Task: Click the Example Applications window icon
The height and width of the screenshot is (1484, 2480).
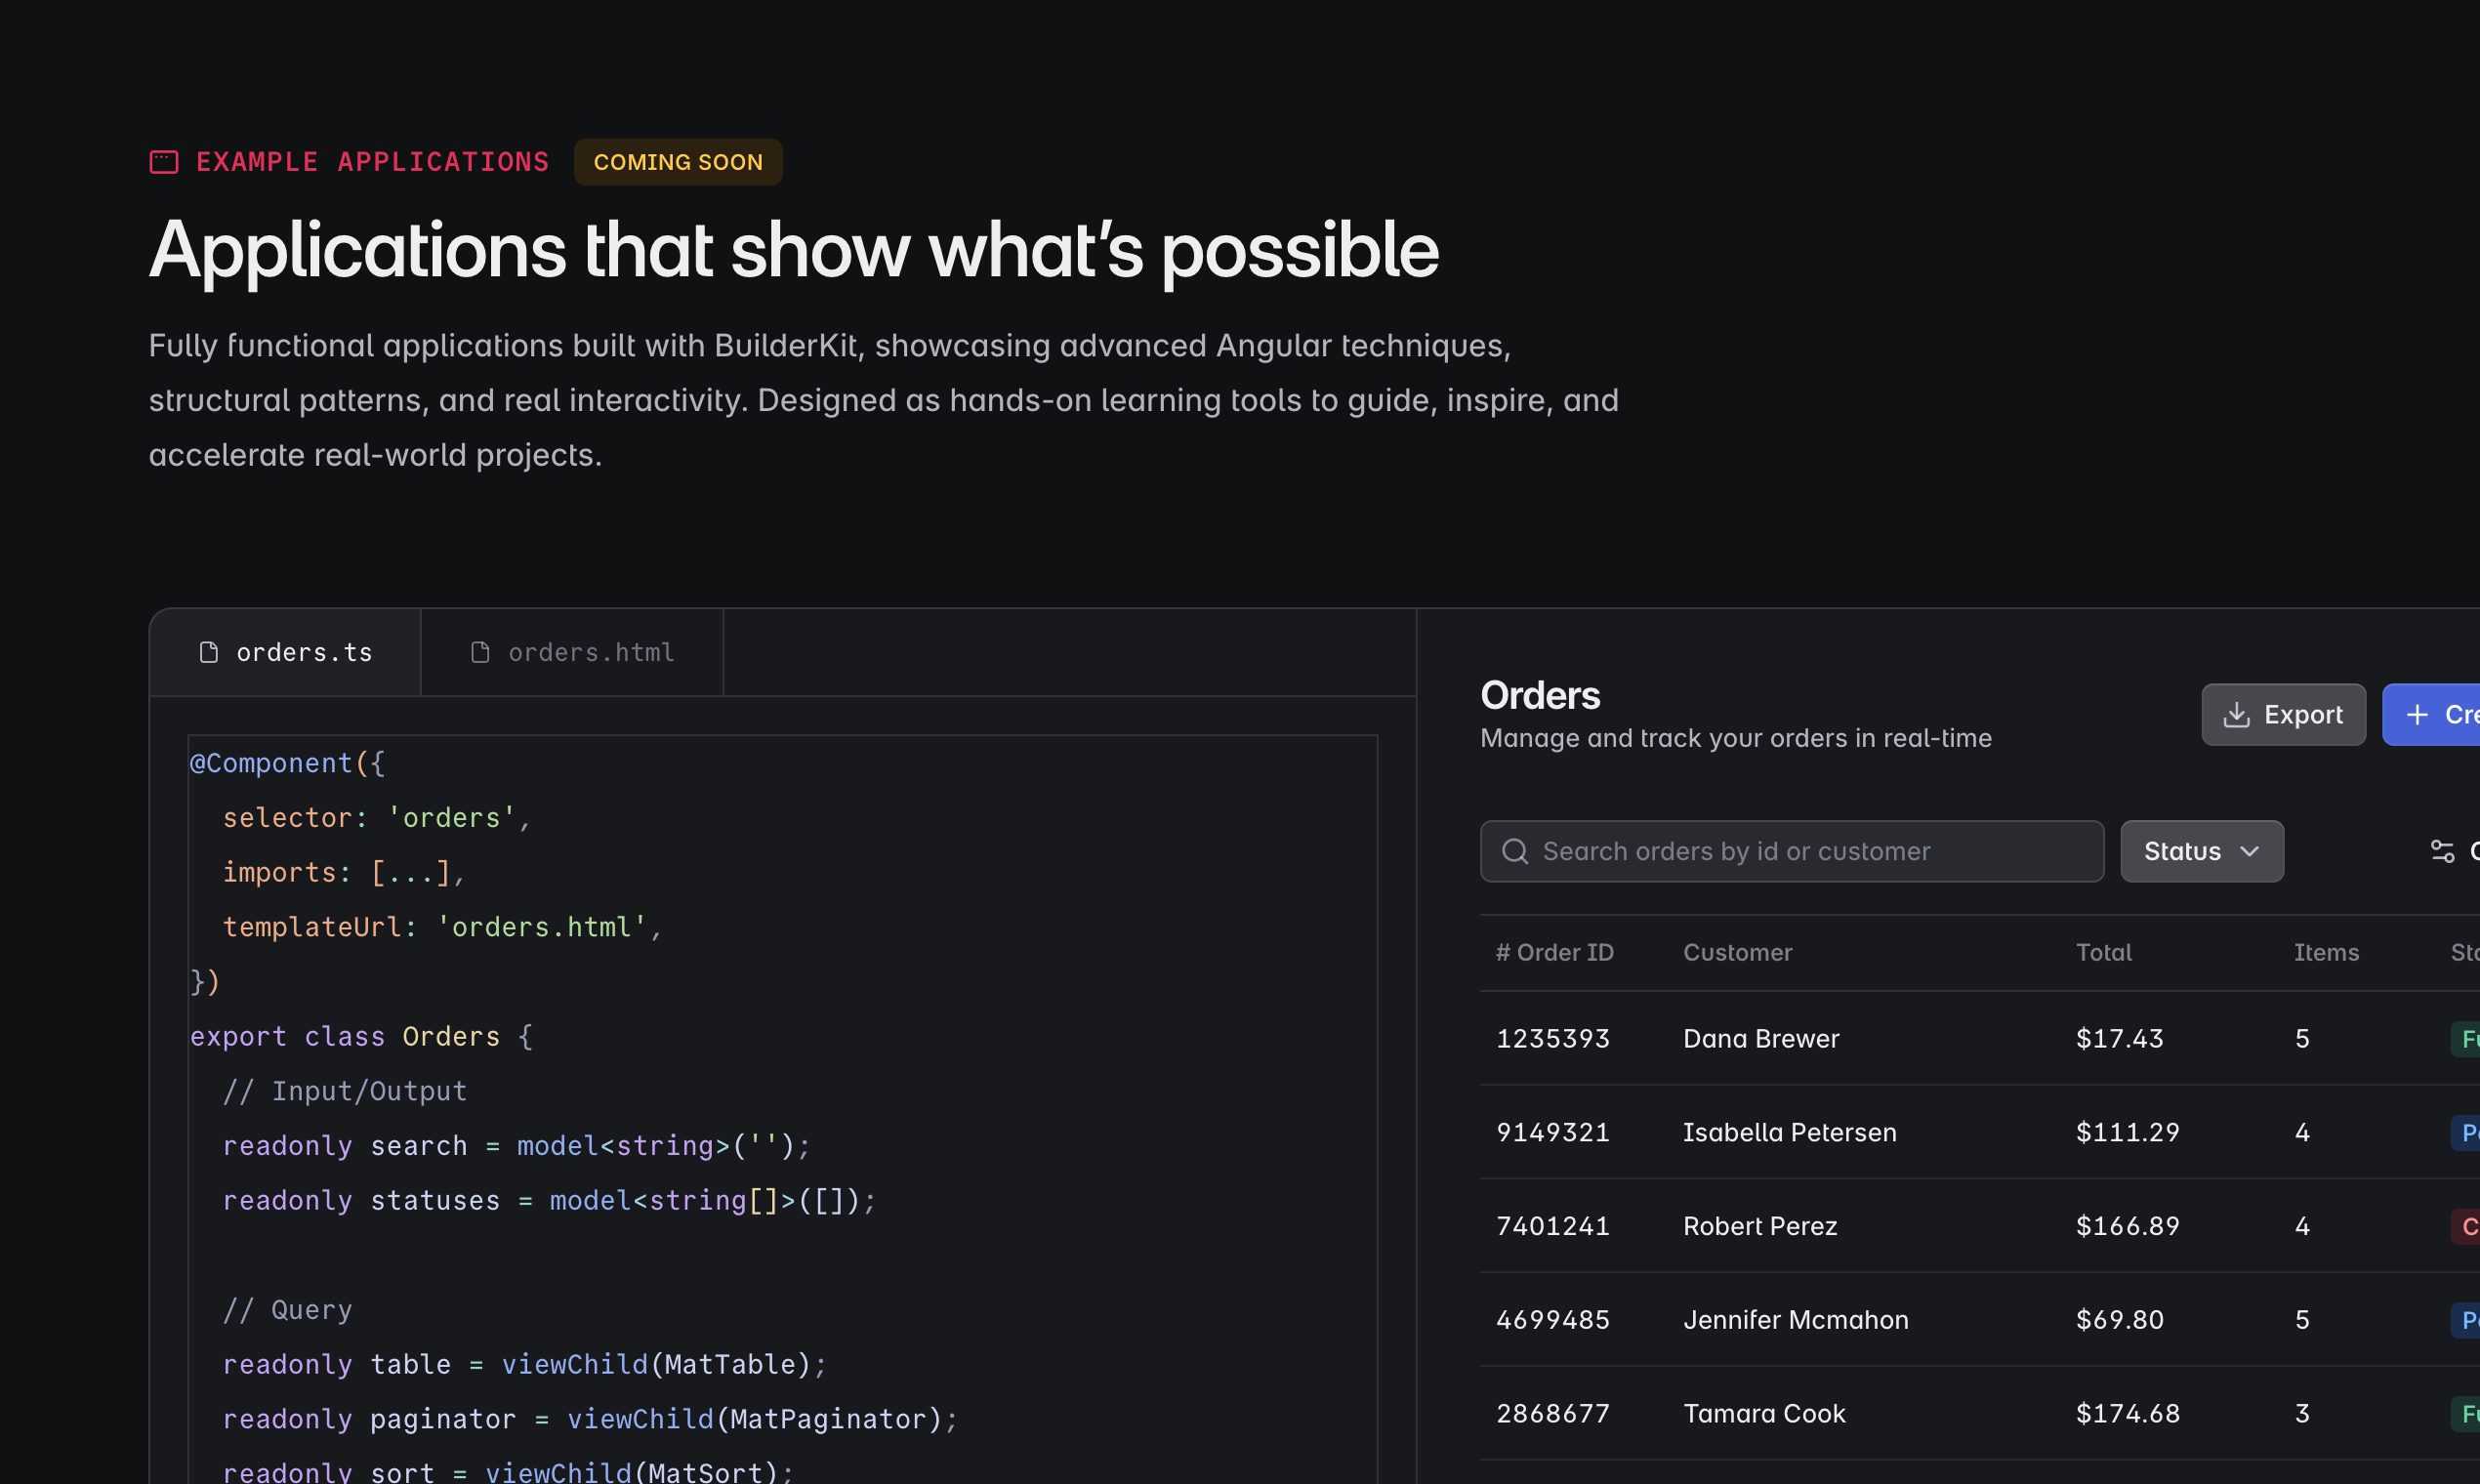Action: coord(164,162)
